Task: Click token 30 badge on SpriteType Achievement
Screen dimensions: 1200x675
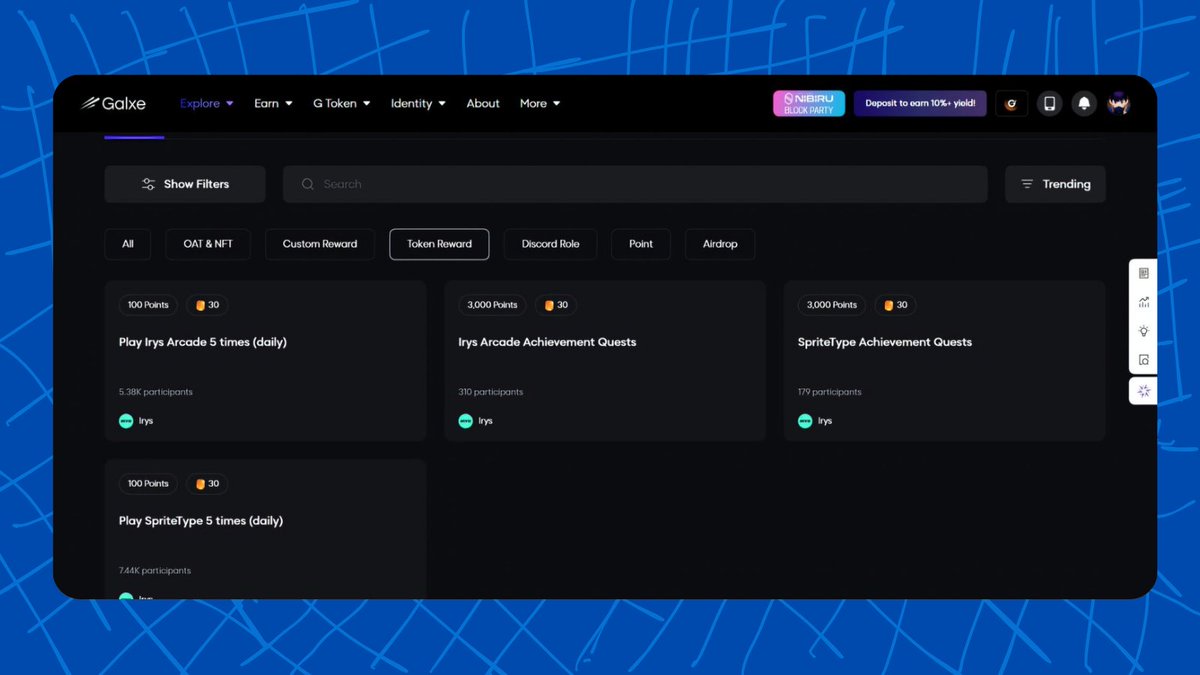Action: [x=896, y=305]
